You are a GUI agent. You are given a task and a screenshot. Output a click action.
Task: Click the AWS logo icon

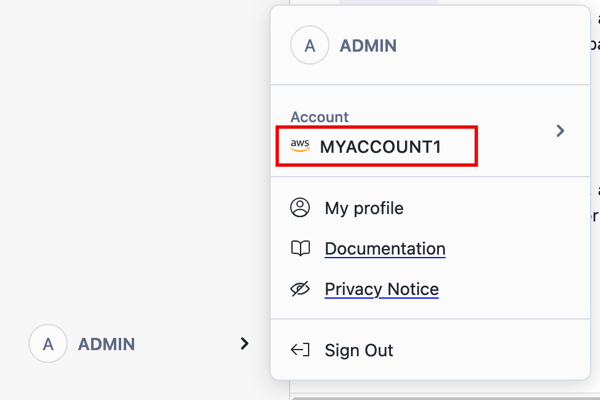[300, 146]
